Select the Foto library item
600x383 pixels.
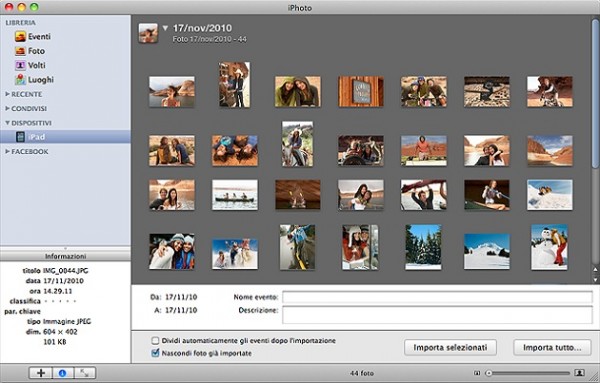pos(30,51)
